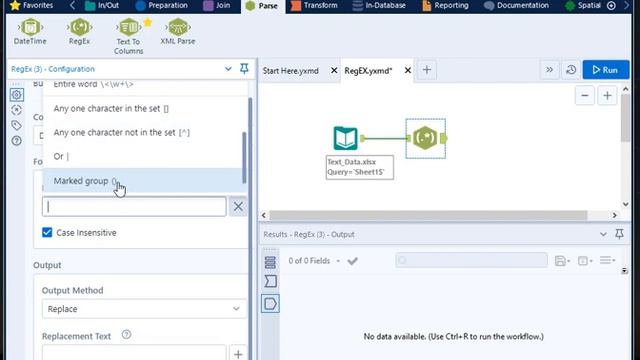Viewport: 640px width, 360px height.
Task: Show Results messages list view icon
Action: 270,262
